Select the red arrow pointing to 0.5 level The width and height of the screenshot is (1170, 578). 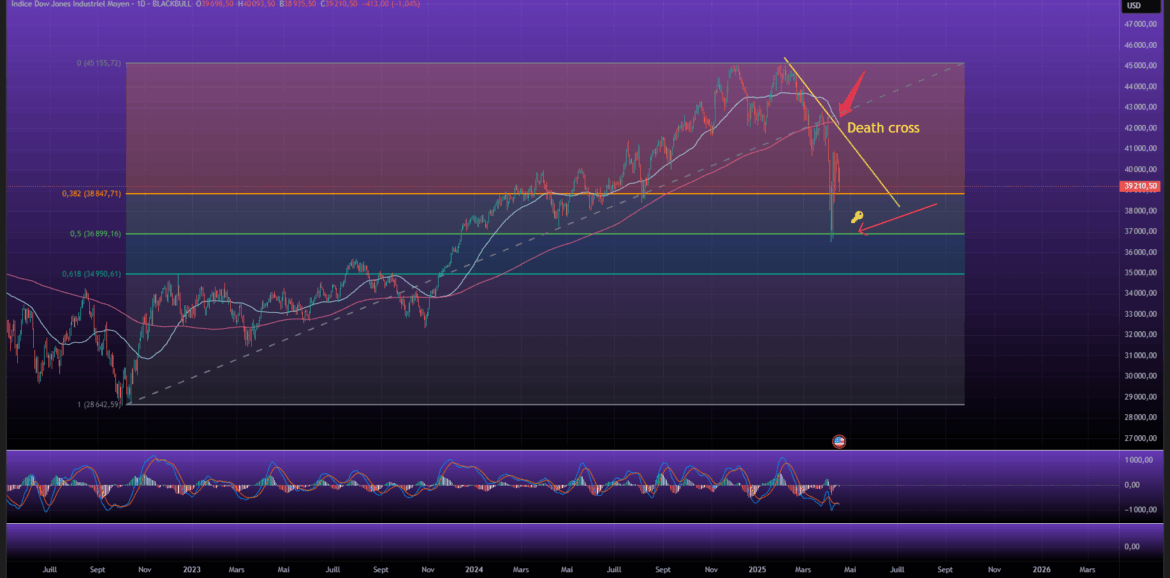[898, 218]
